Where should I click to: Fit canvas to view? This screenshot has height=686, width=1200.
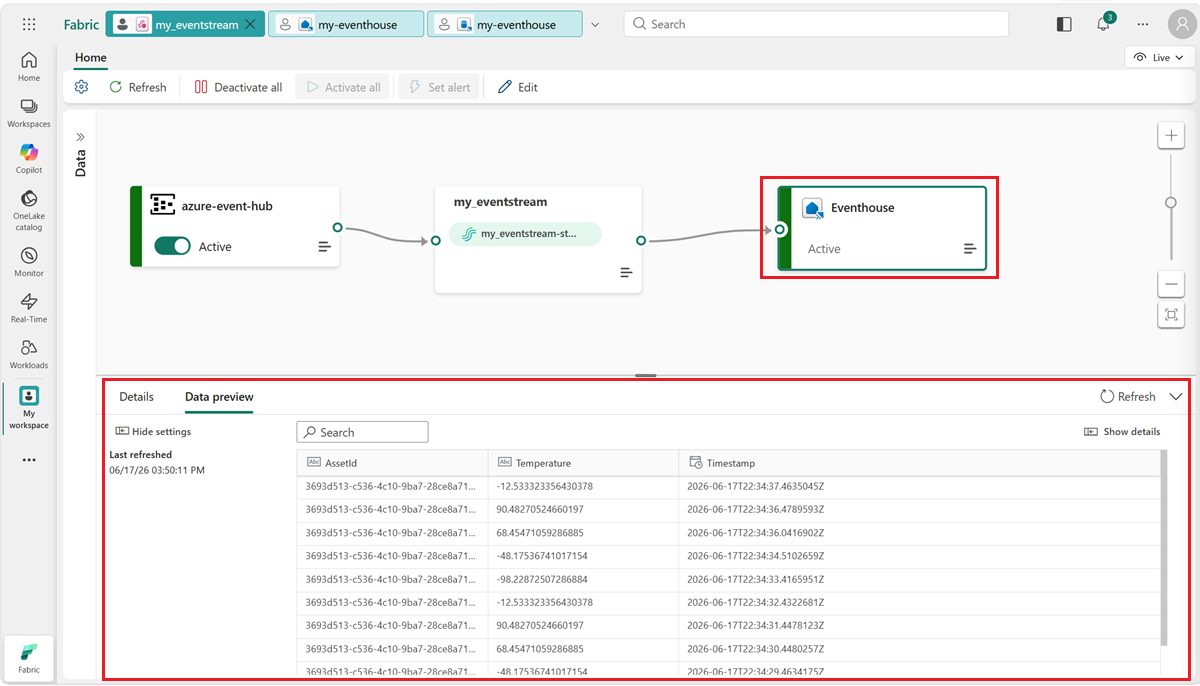[1171, 314]
